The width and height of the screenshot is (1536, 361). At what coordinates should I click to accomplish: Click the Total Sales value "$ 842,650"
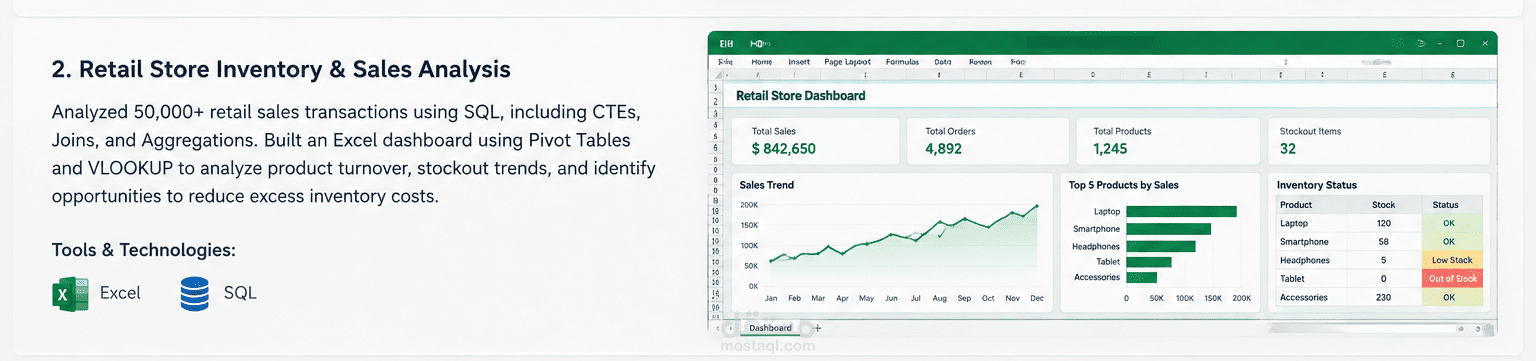(x=784, y=149)
